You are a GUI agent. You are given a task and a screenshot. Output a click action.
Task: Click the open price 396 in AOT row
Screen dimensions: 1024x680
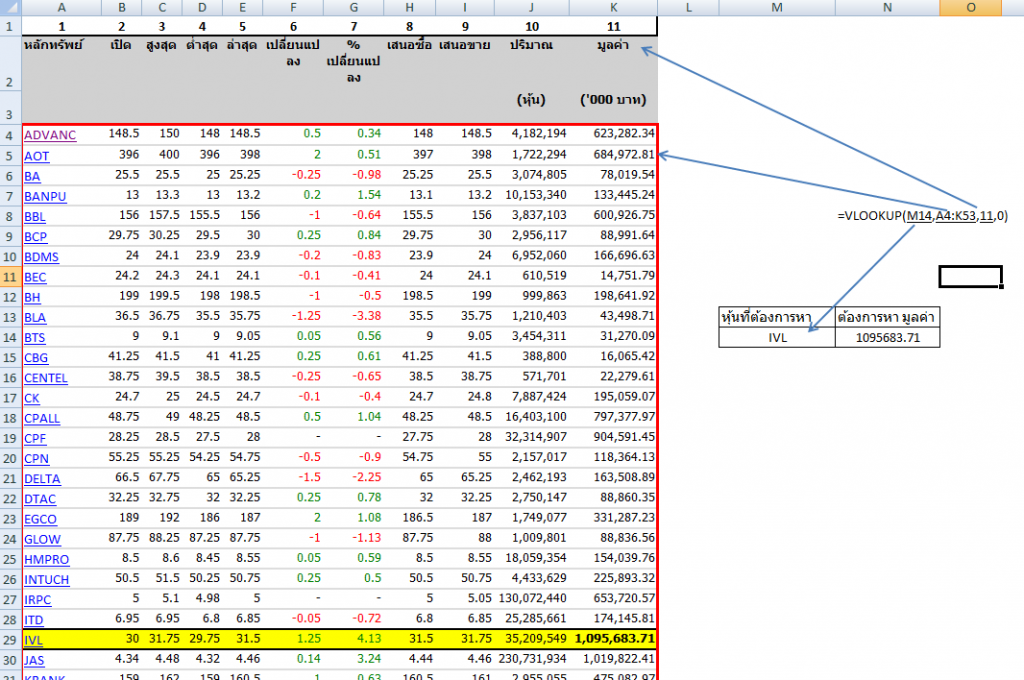(x=121, y=154)
